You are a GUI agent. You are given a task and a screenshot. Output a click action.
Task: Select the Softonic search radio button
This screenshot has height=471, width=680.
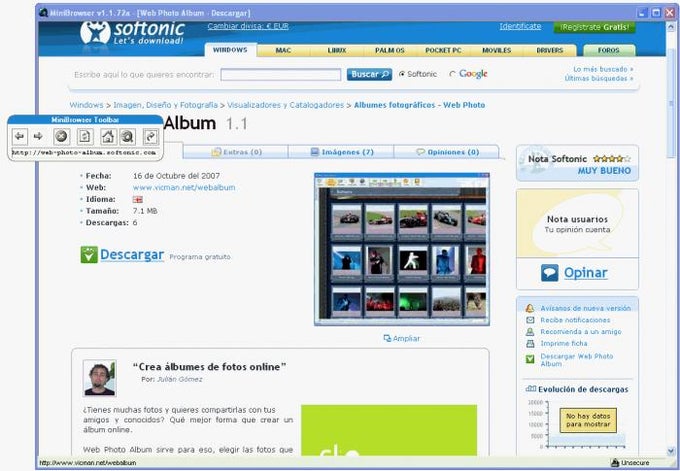(402, 74)
